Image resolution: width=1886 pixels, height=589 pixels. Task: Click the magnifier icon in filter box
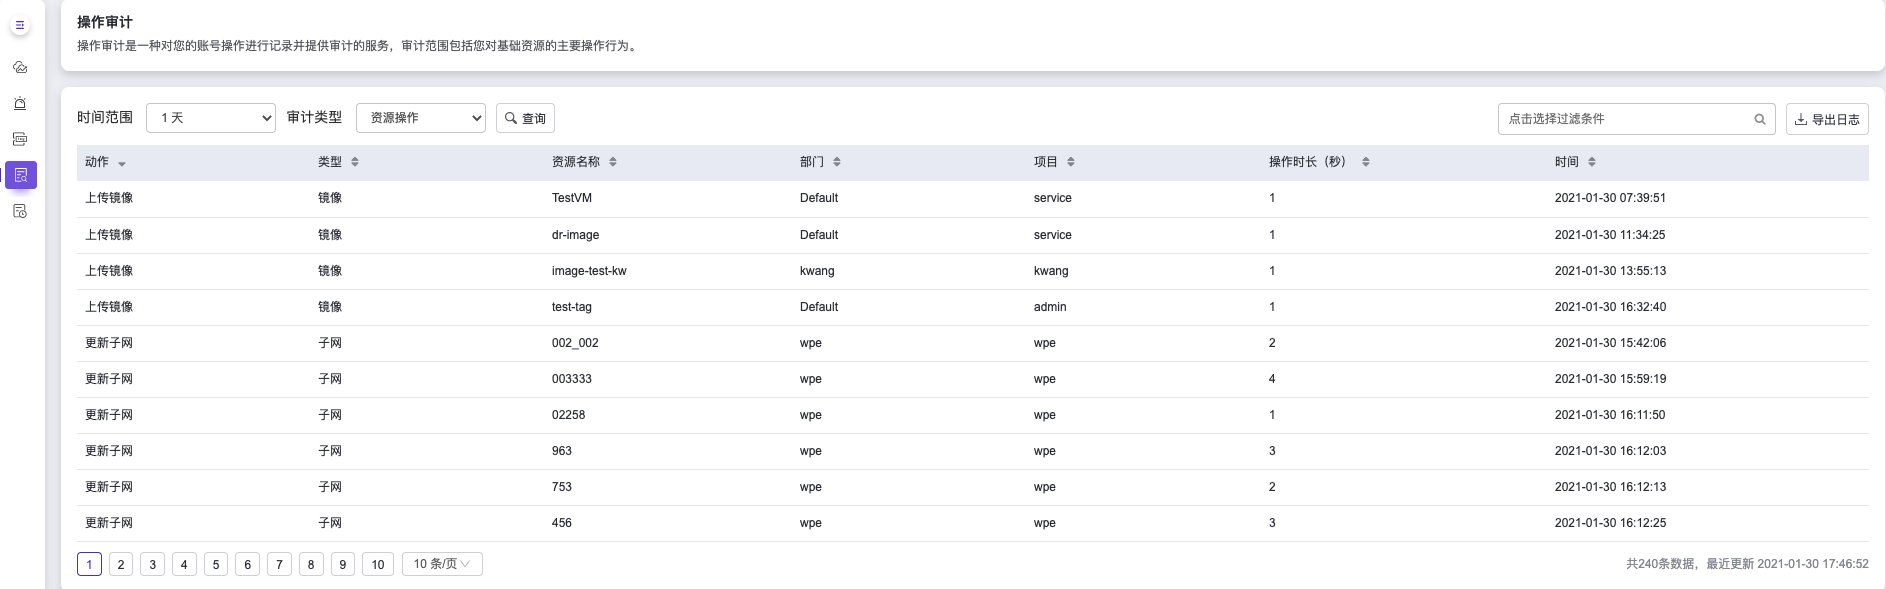[1759, 119]
